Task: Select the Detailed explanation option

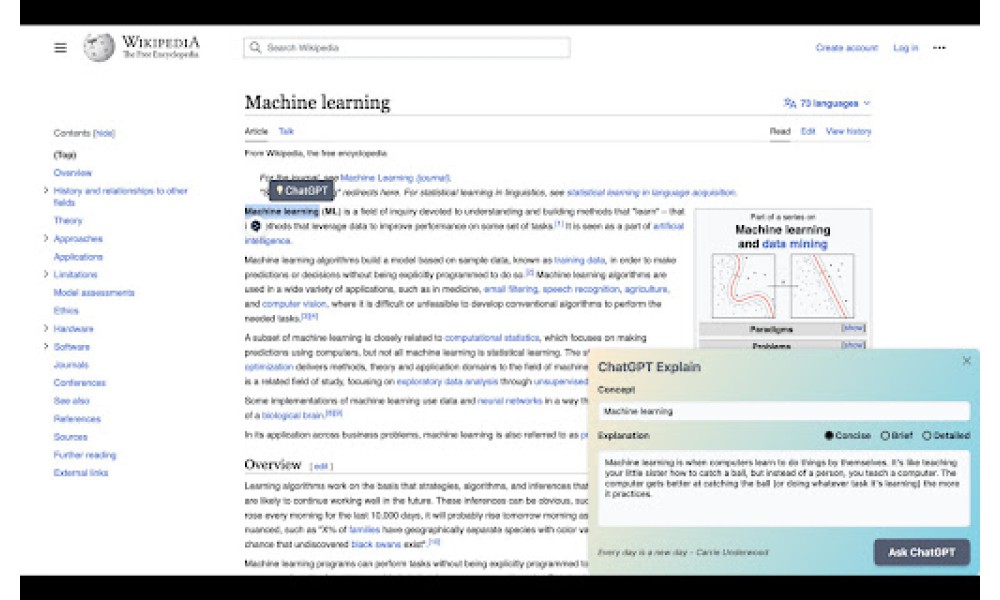Action: (x=946, y=435)
